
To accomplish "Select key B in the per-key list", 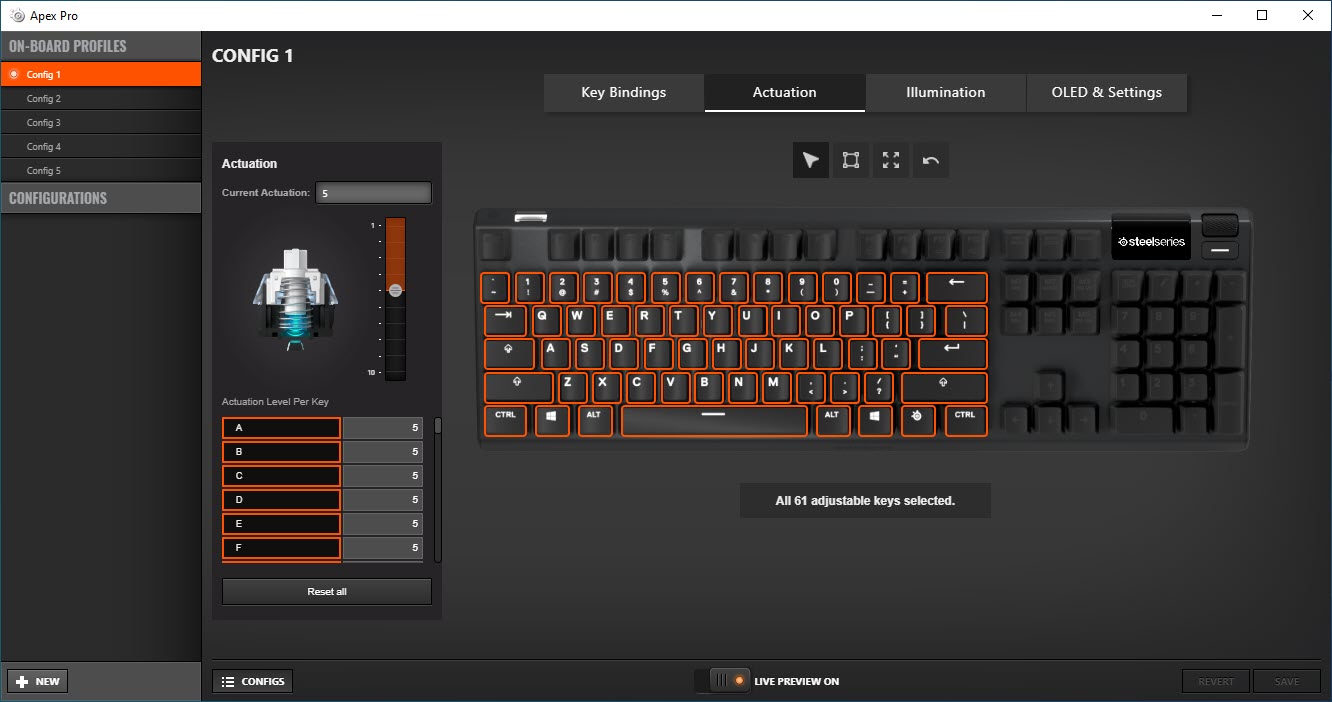I will point(281,452).
